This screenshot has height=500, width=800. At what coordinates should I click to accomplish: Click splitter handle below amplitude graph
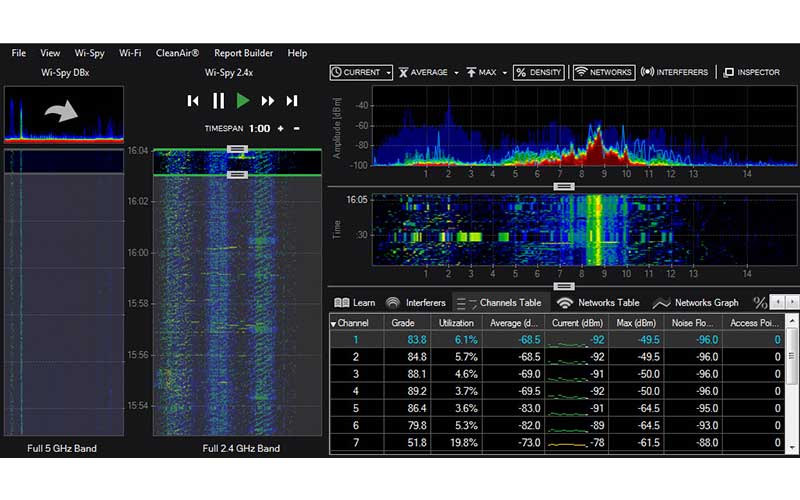click(564, 187)
